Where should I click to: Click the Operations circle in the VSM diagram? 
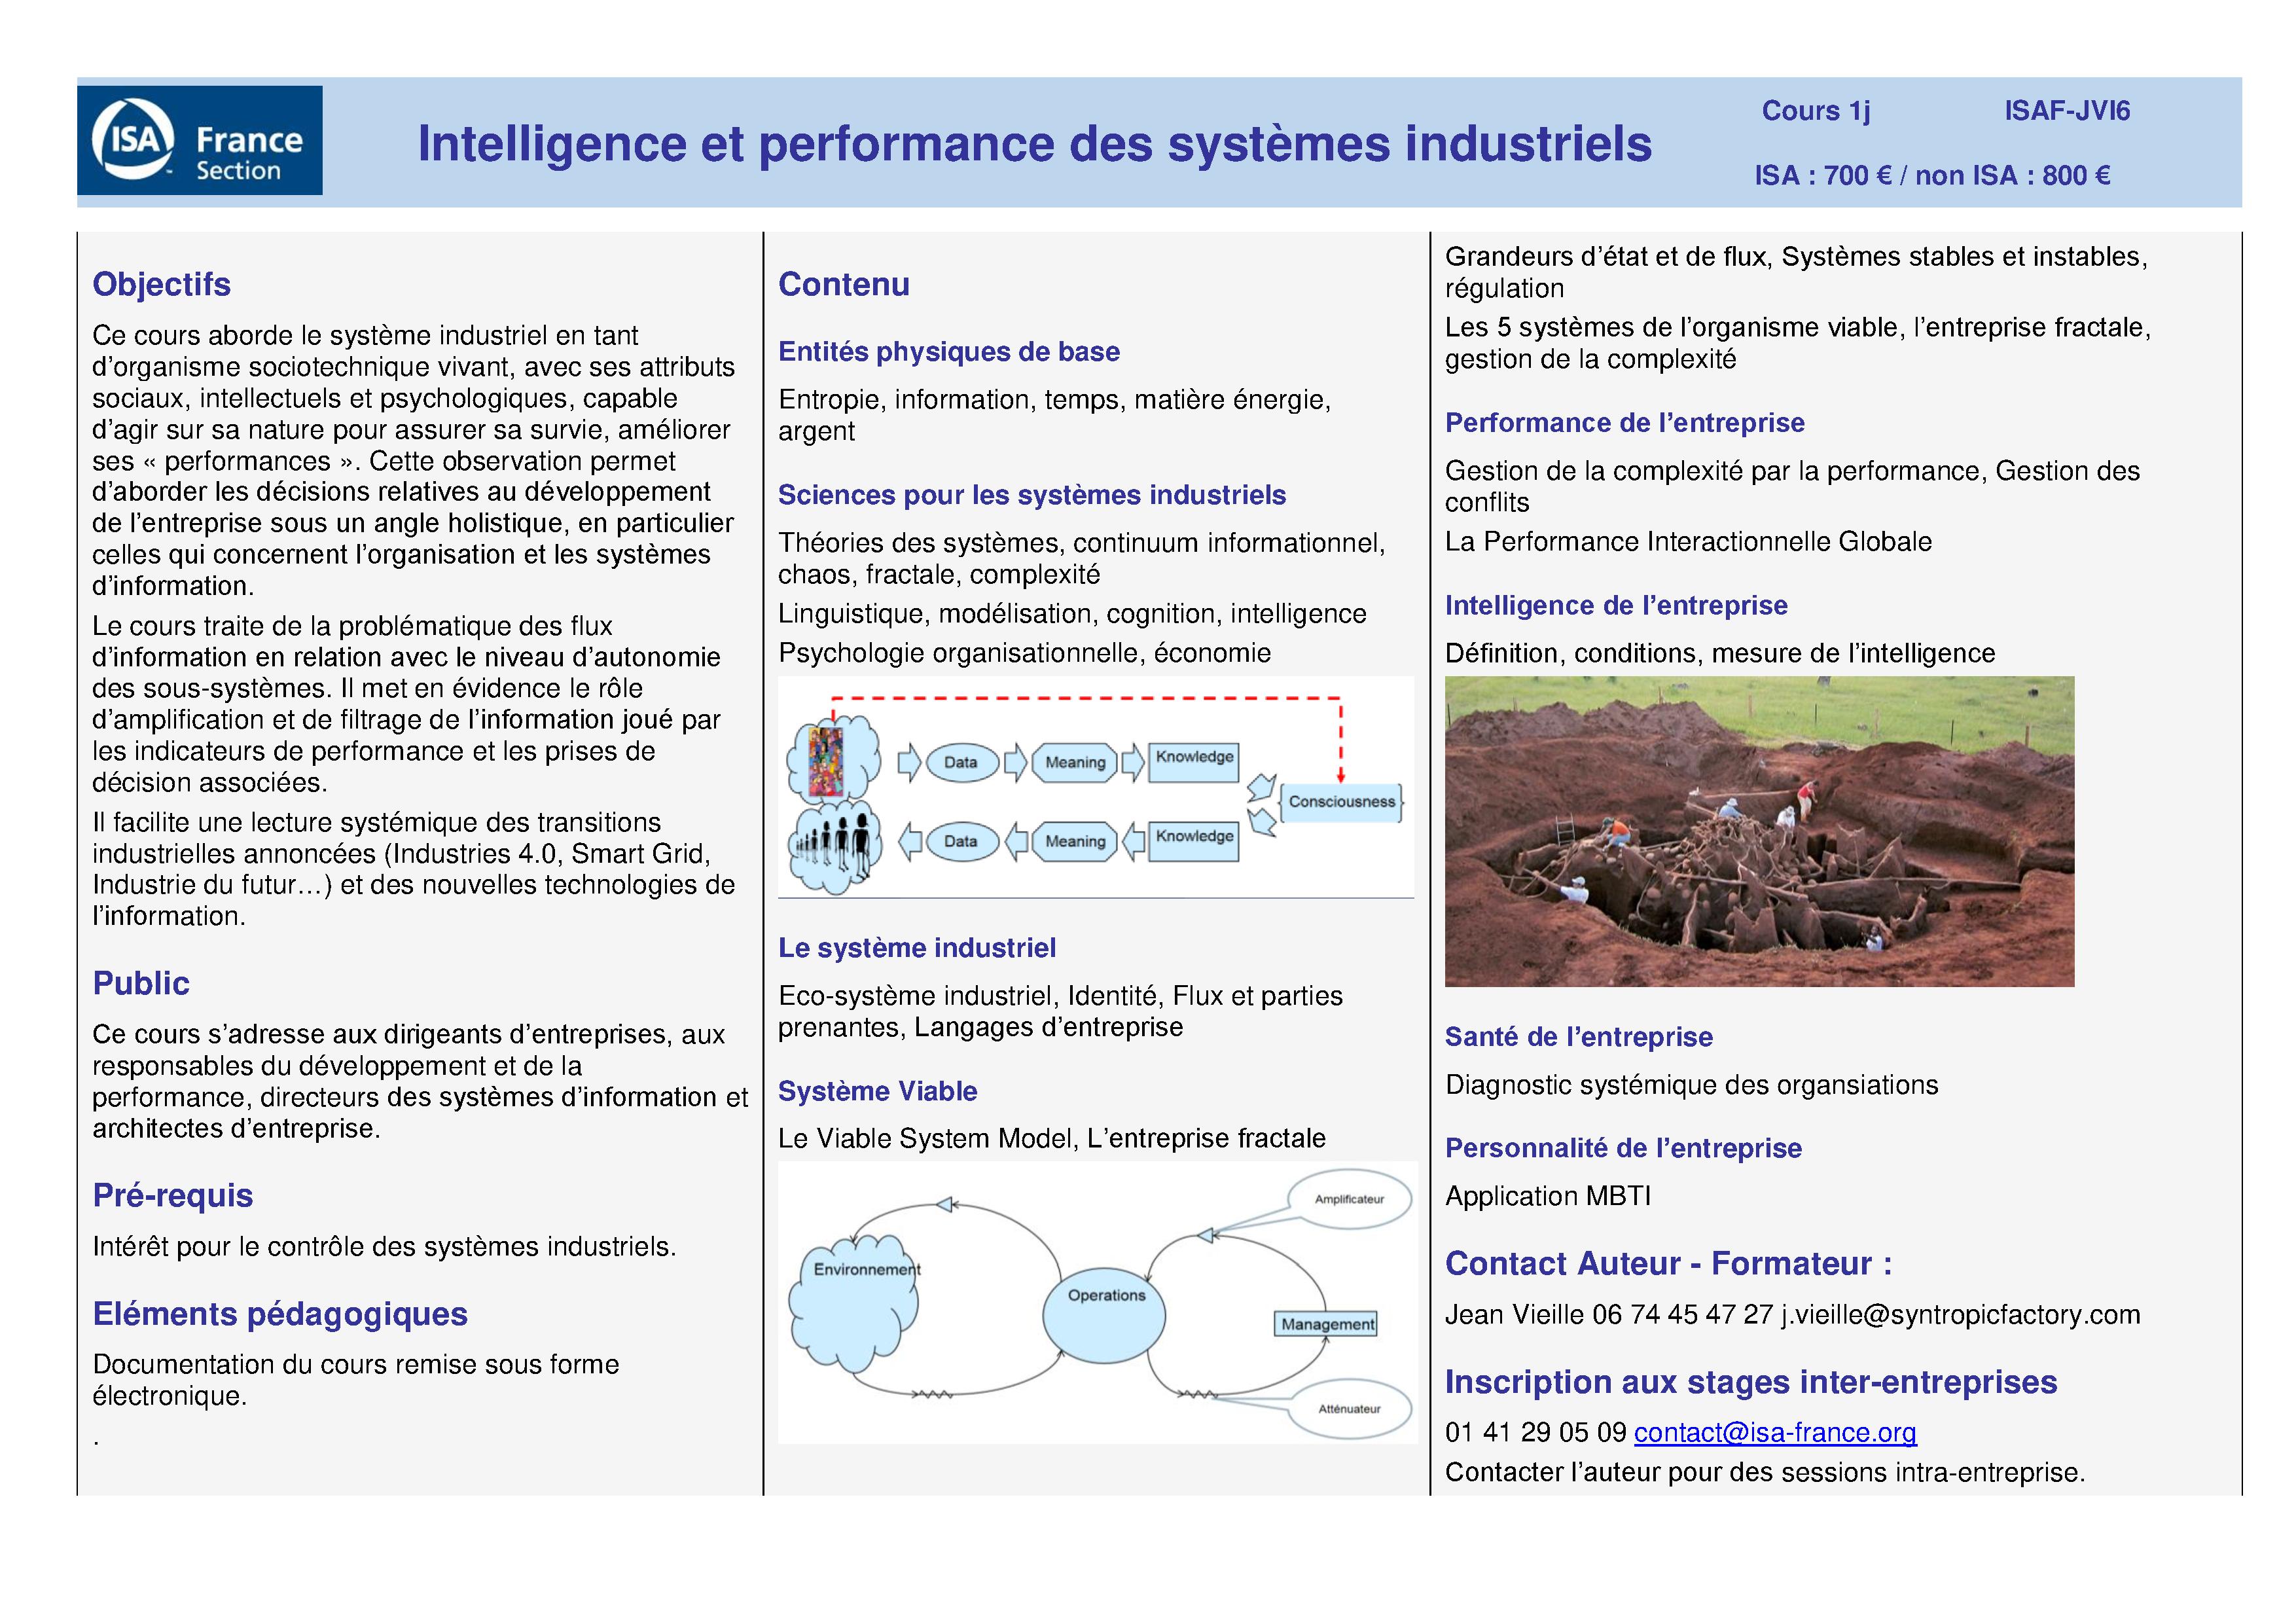click(1104, 1314)
